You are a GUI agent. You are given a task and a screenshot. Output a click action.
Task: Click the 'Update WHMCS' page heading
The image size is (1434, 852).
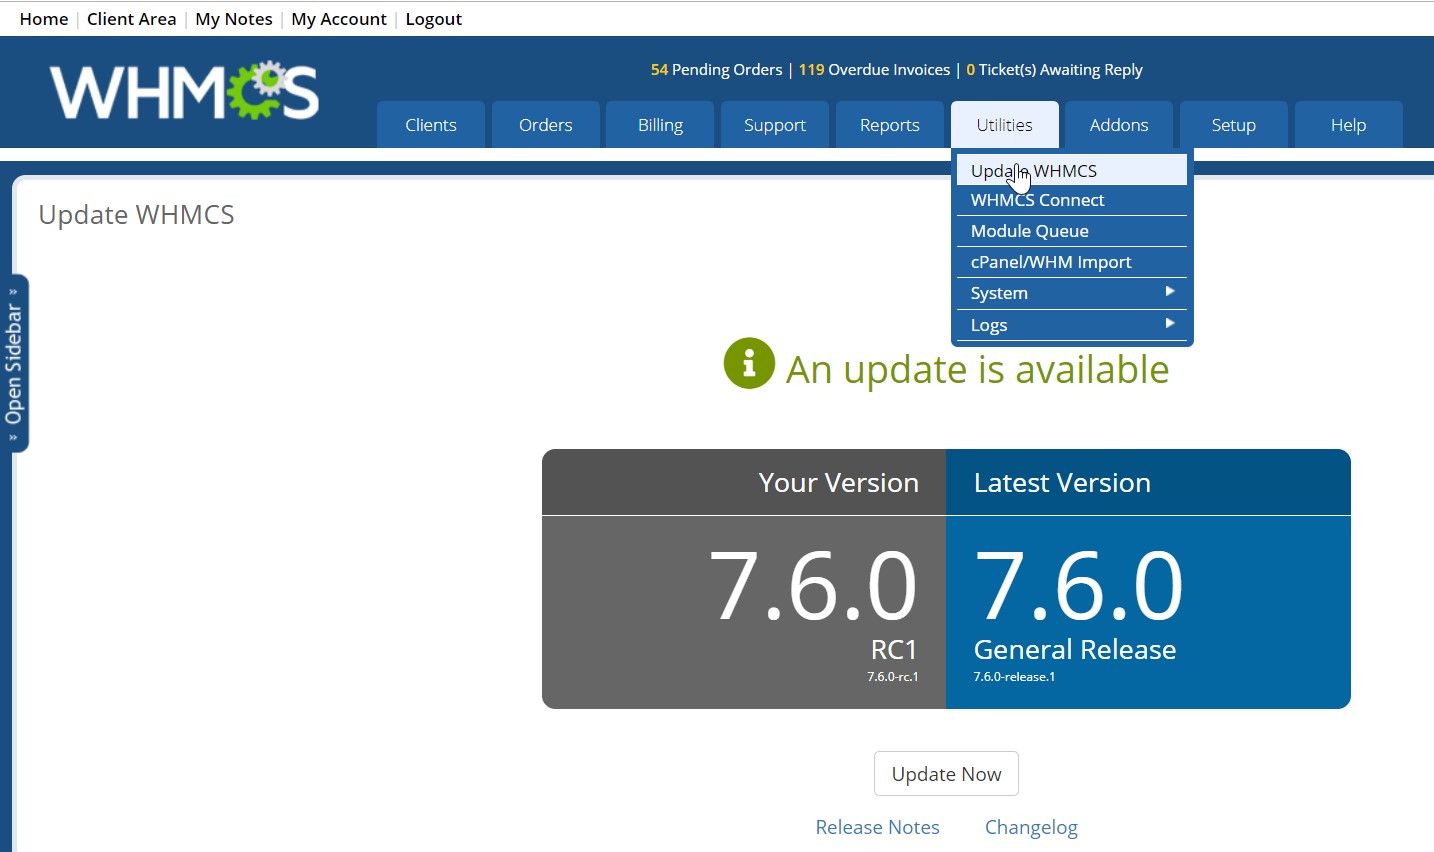pyautogui.click(x=136, y=215)
